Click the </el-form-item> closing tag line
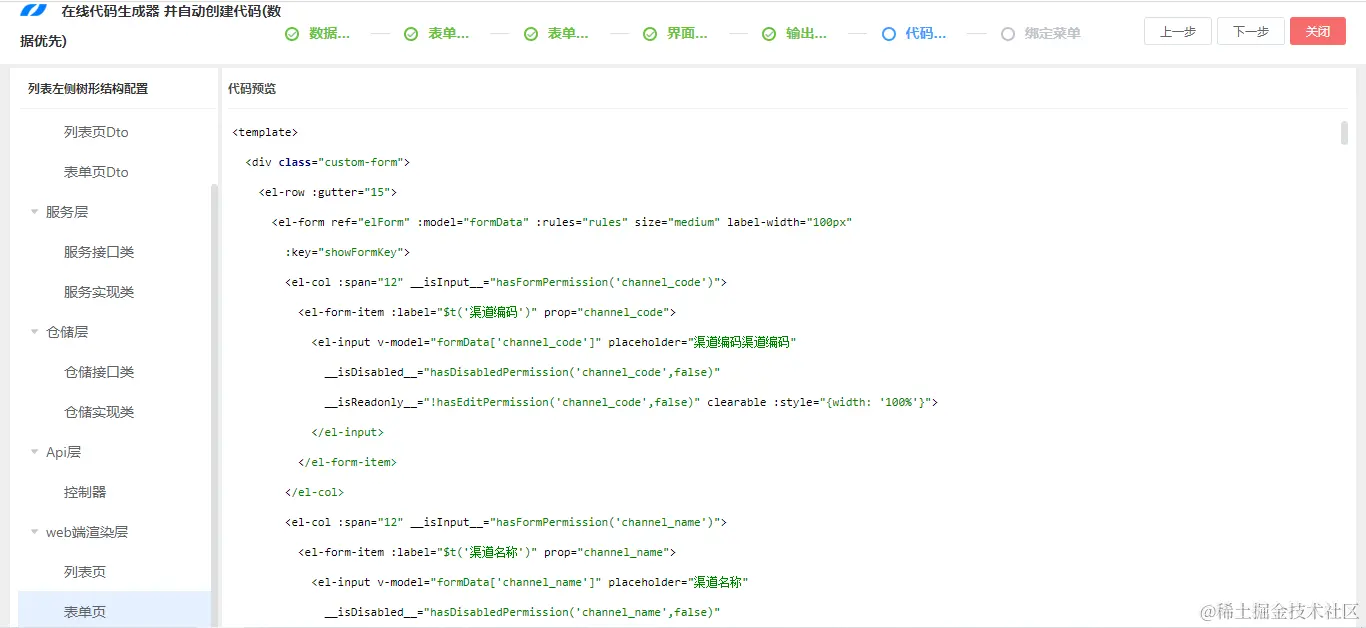This screenshot has width=1366, height=628. 347,462
